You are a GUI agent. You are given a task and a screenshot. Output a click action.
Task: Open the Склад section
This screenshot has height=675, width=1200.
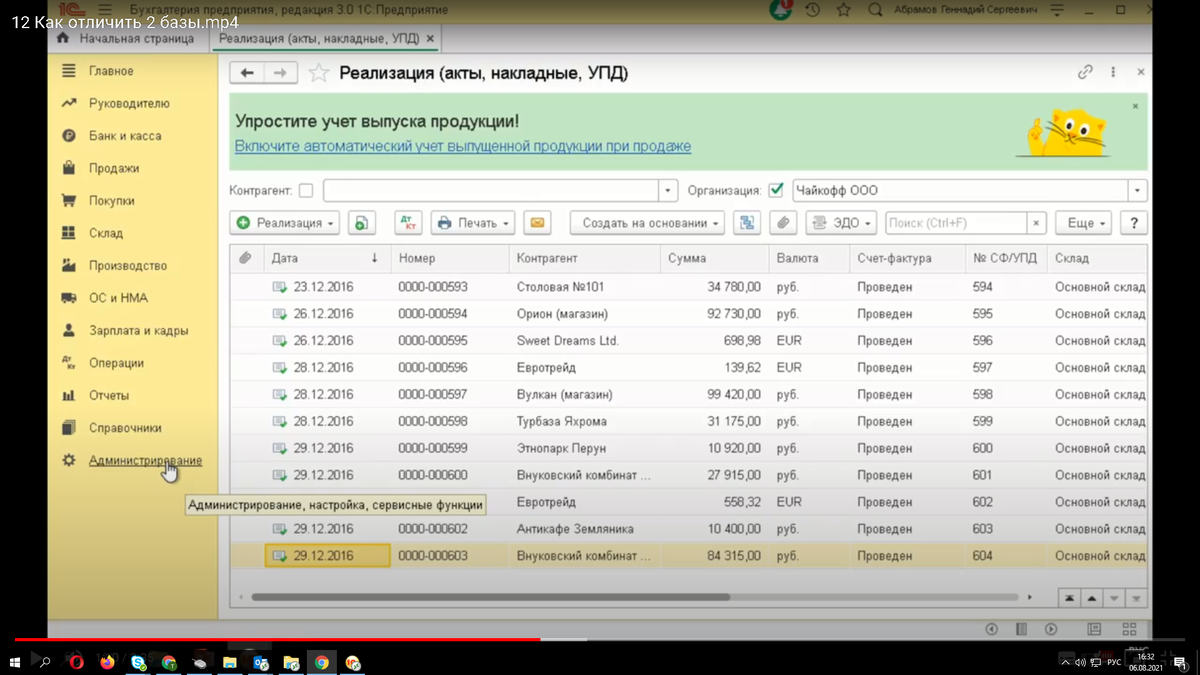(x=105, y=233)
